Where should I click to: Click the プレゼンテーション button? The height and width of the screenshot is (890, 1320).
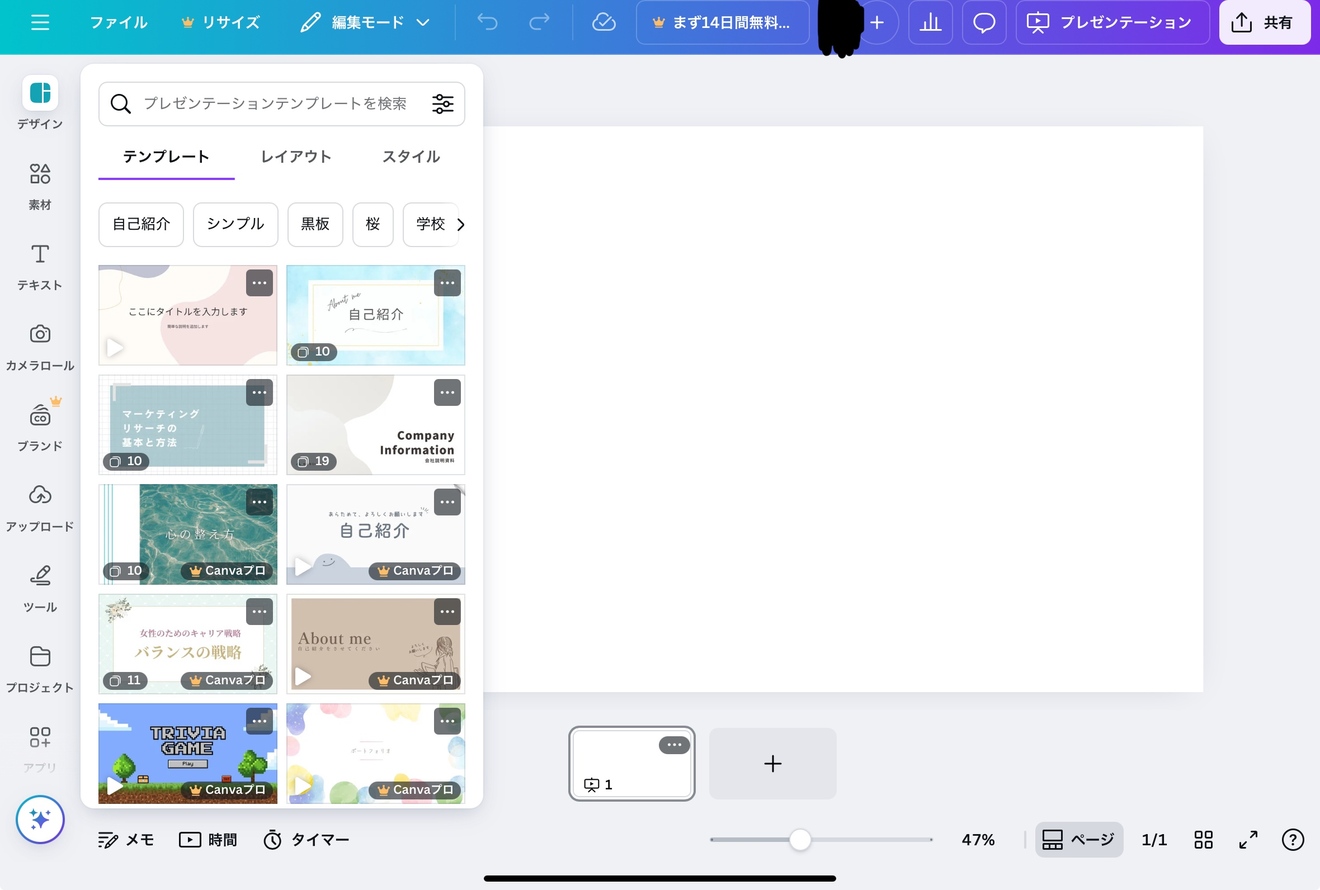[1112, 22]
